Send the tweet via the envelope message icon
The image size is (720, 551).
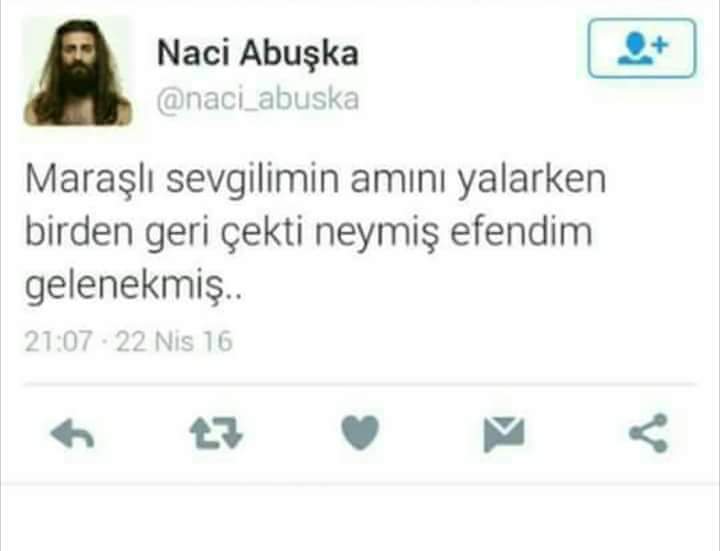pyautogui.click(x=504, y=434)
